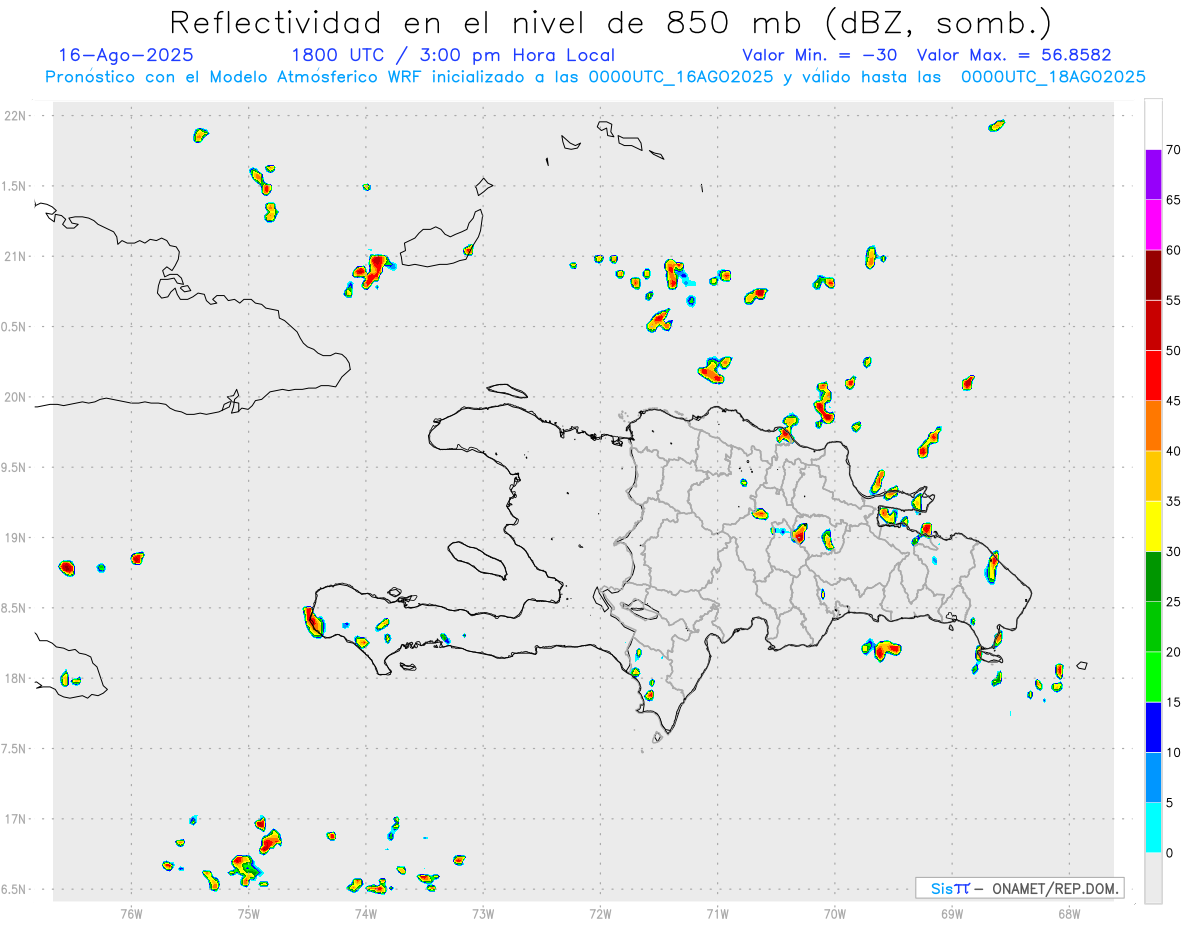Click the dark green 25-30 dBZ colorbar segment
The width and height of the screenshot is (1200, 927).
(x=1153, y=577)
